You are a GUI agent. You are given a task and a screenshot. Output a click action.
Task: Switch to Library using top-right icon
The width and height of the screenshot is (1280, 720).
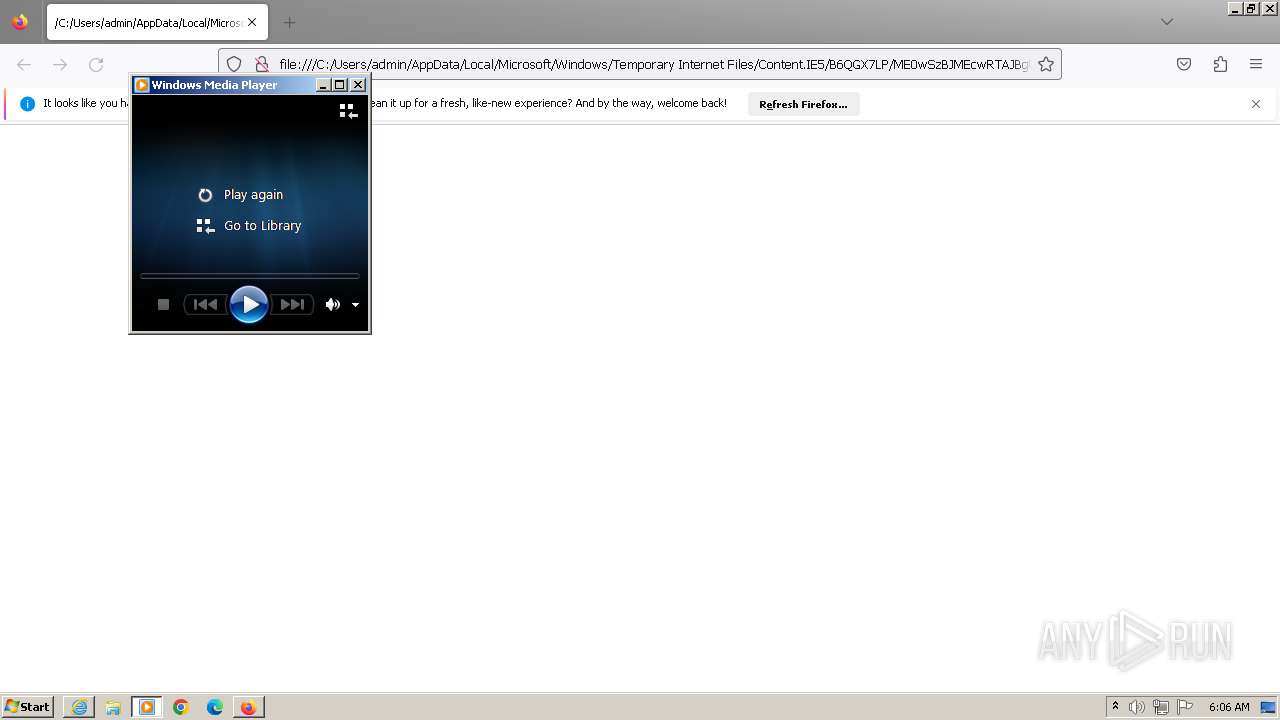pos(348,111)
